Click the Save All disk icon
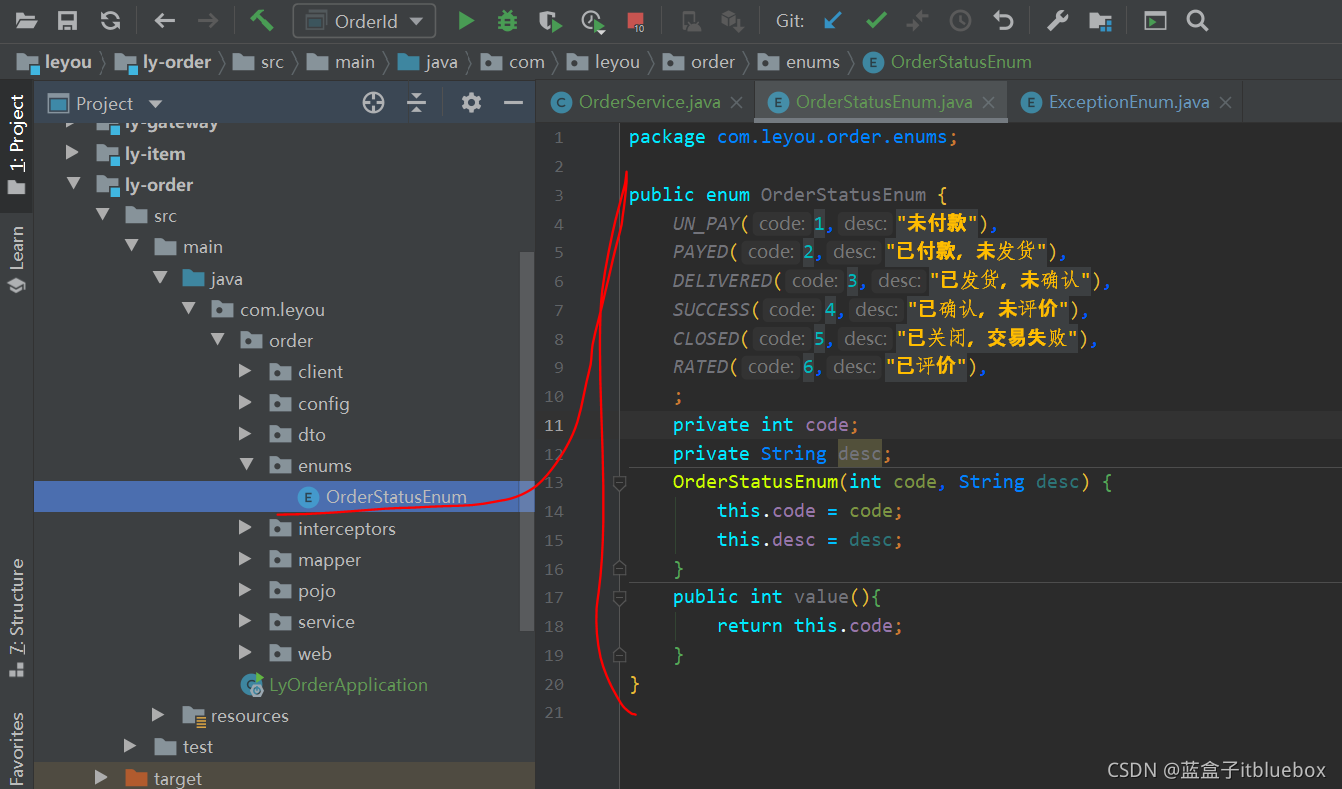The width and height of the screenshot is (1342, 789). [x=67, y=20]
